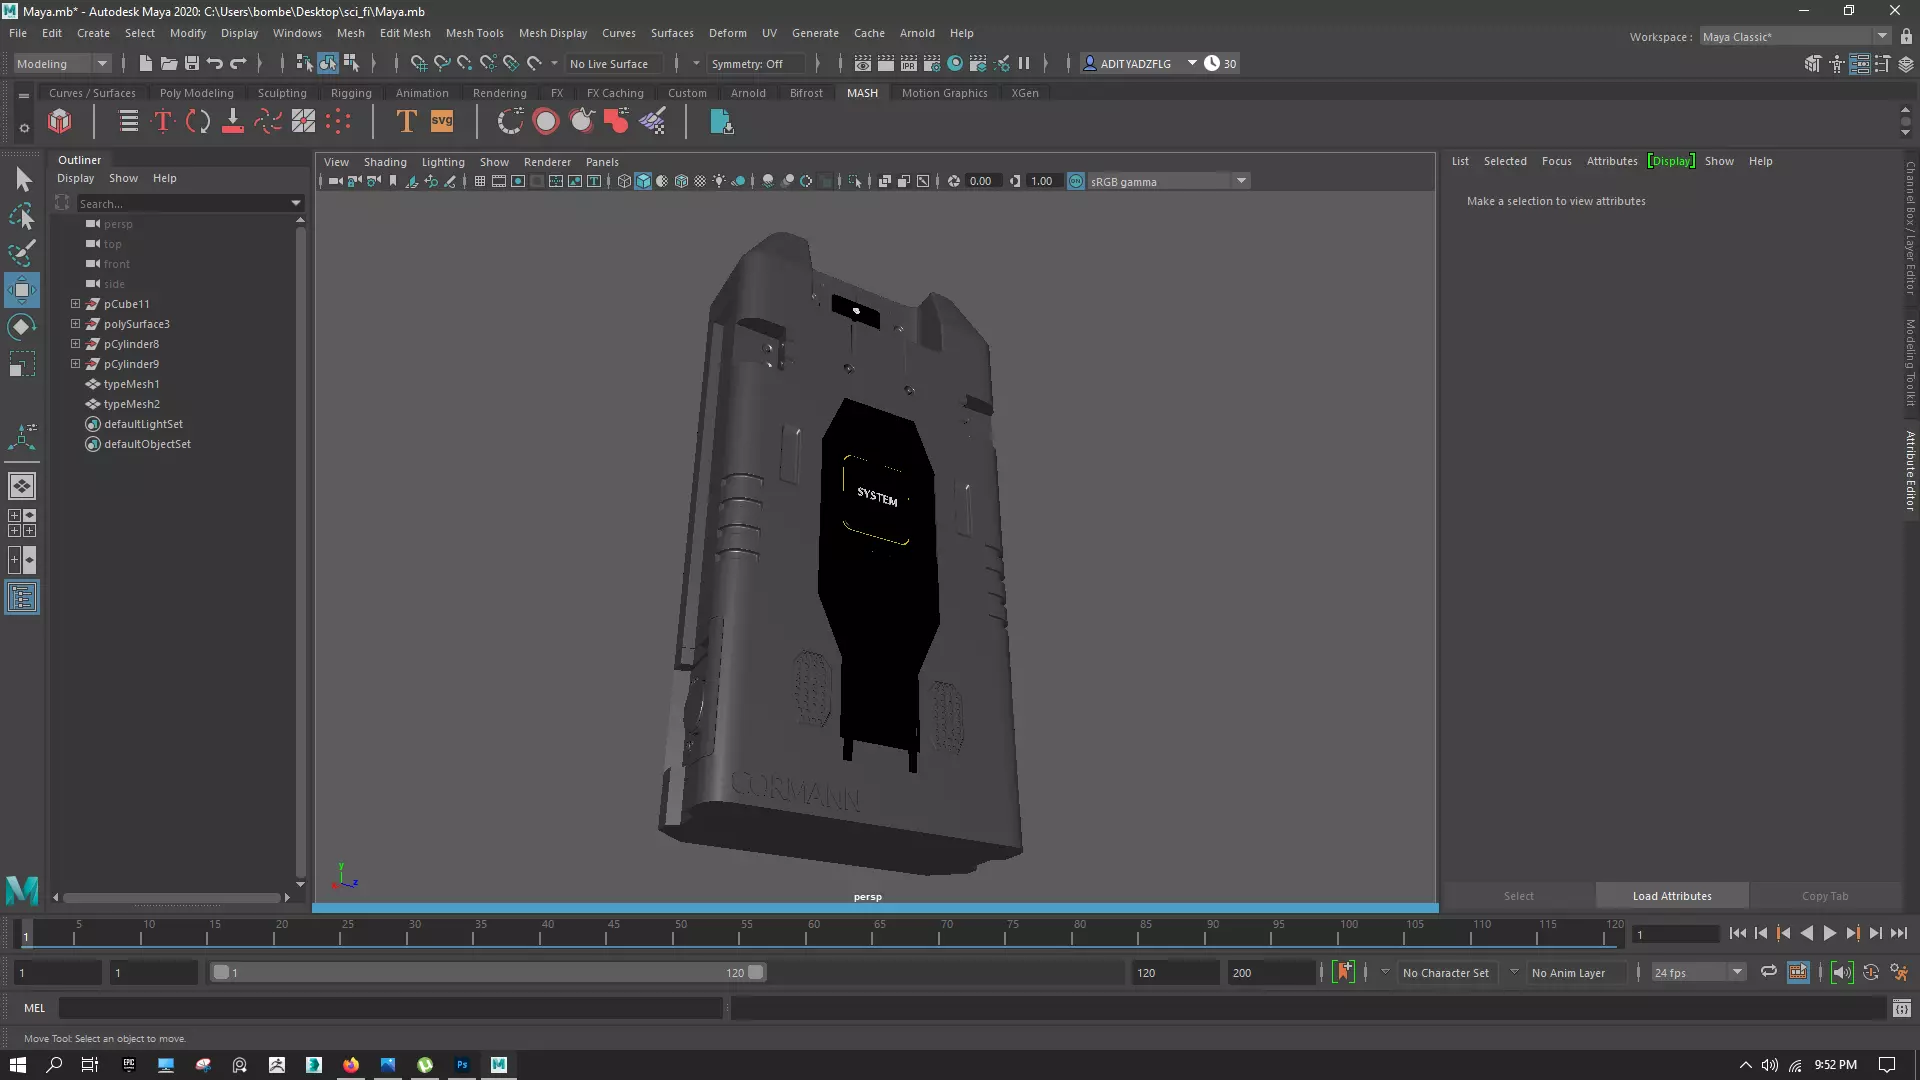Click the MASH Type text icon
Viewport: 1920px width, 1080px height.
tap(406, 121)
